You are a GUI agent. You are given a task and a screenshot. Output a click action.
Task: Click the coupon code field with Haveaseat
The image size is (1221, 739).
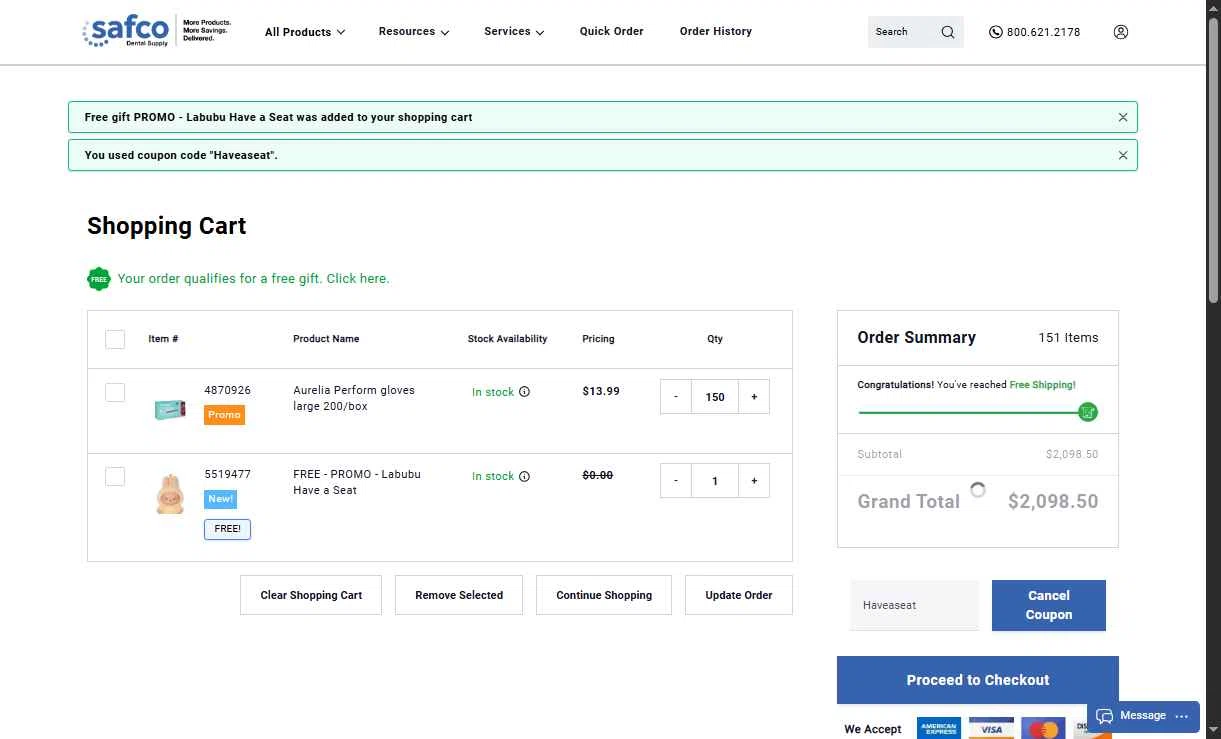(x=915, y=605)
